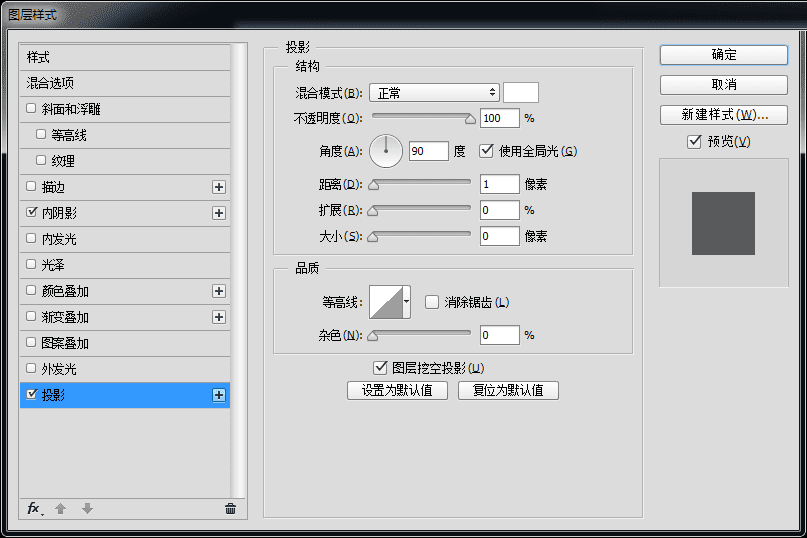The image size is (807, 538).
Task: Click the angle dial control
Action: coord(386,151)
